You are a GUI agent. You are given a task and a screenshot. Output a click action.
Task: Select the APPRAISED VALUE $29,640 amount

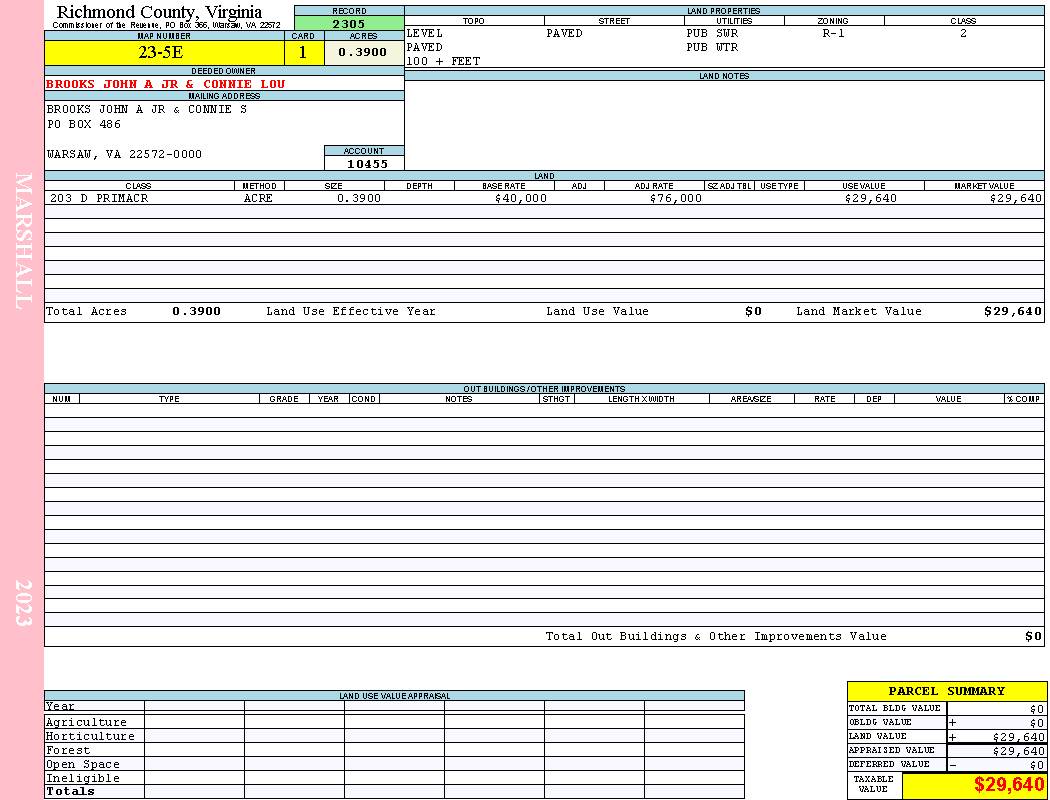1018,751
